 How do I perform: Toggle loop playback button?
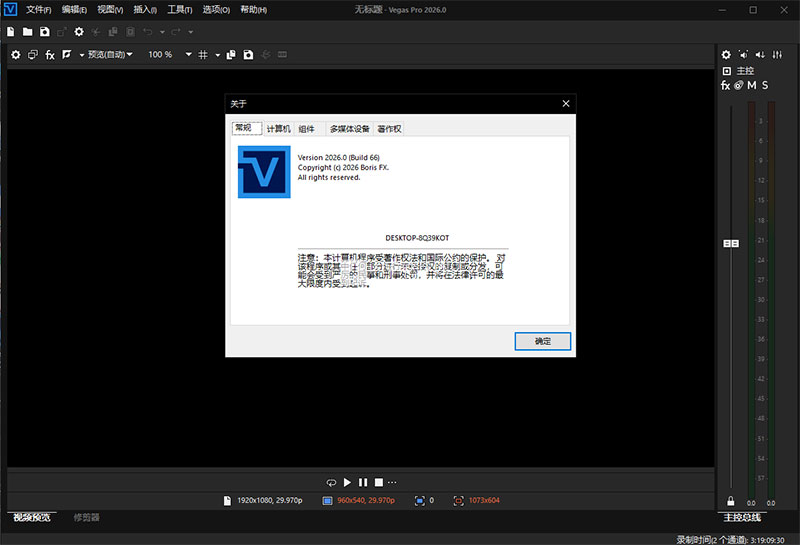click(331, 482)
